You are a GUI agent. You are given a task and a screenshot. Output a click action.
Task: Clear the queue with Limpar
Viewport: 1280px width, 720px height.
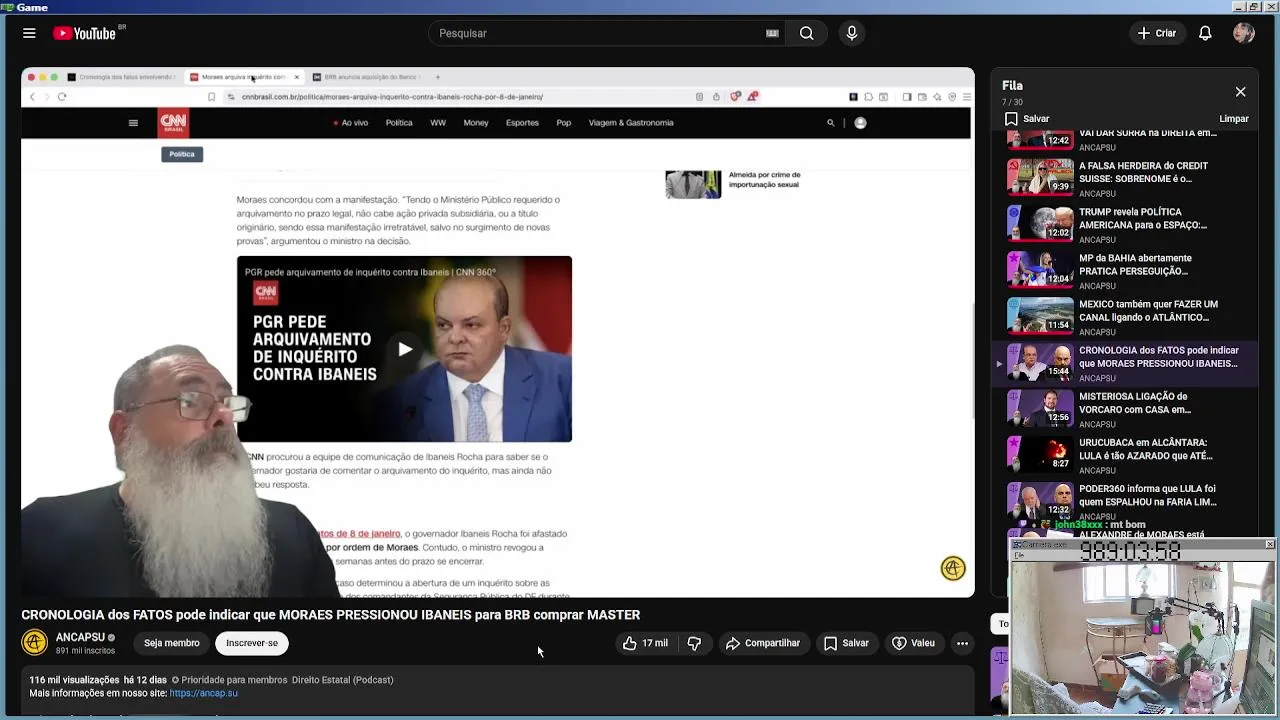(x=1234, y=119)
